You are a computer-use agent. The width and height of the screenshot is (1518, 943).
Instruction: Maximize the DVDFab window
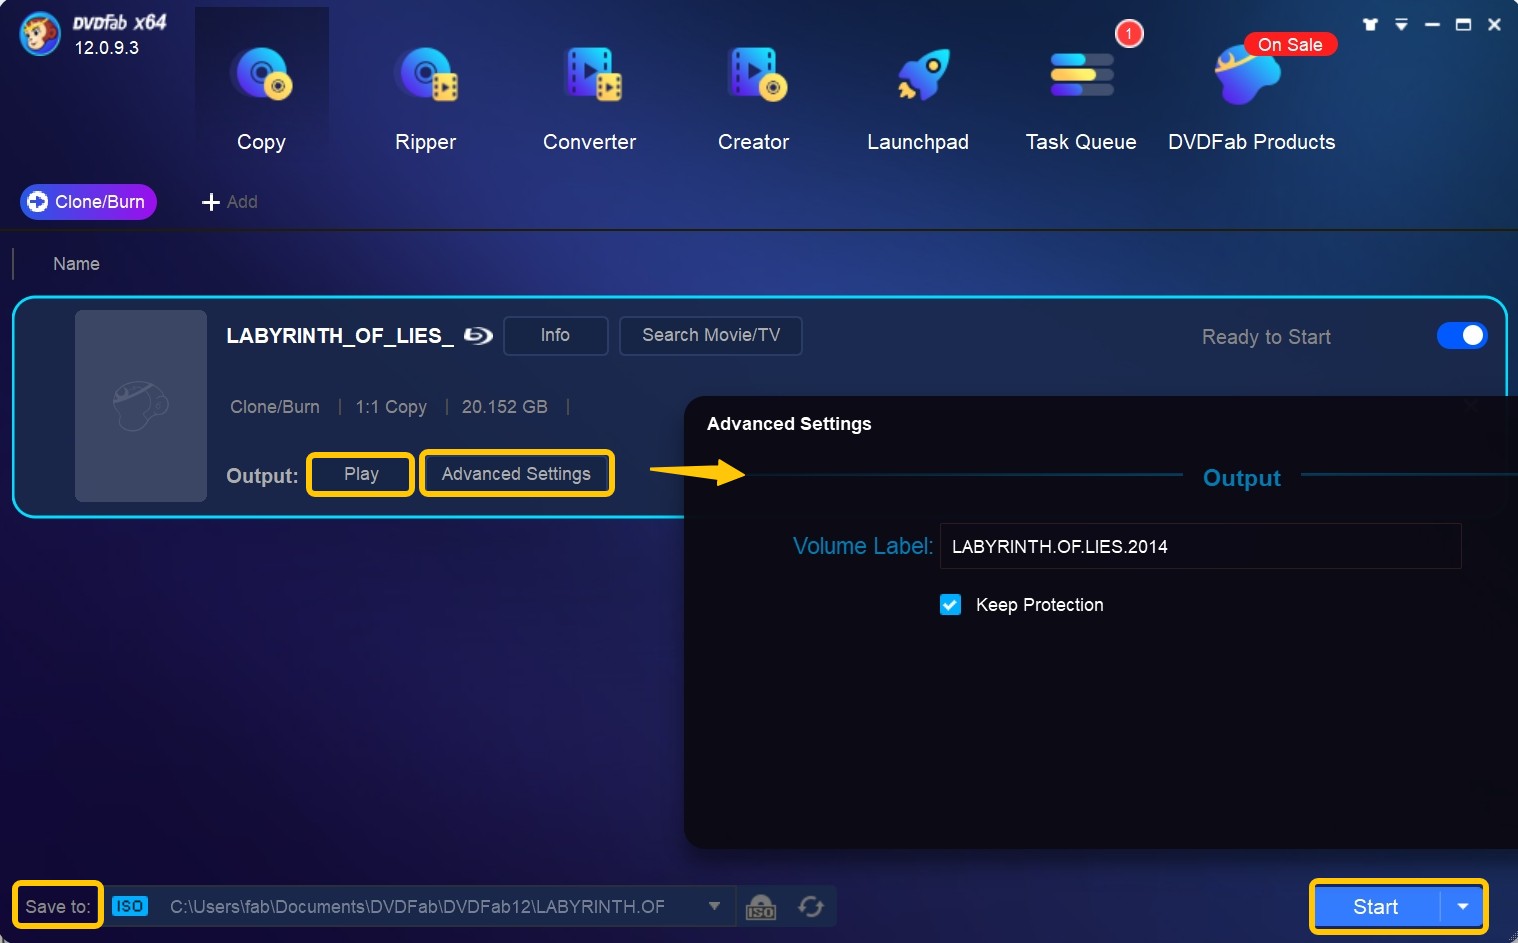[x=1463, y=25]
